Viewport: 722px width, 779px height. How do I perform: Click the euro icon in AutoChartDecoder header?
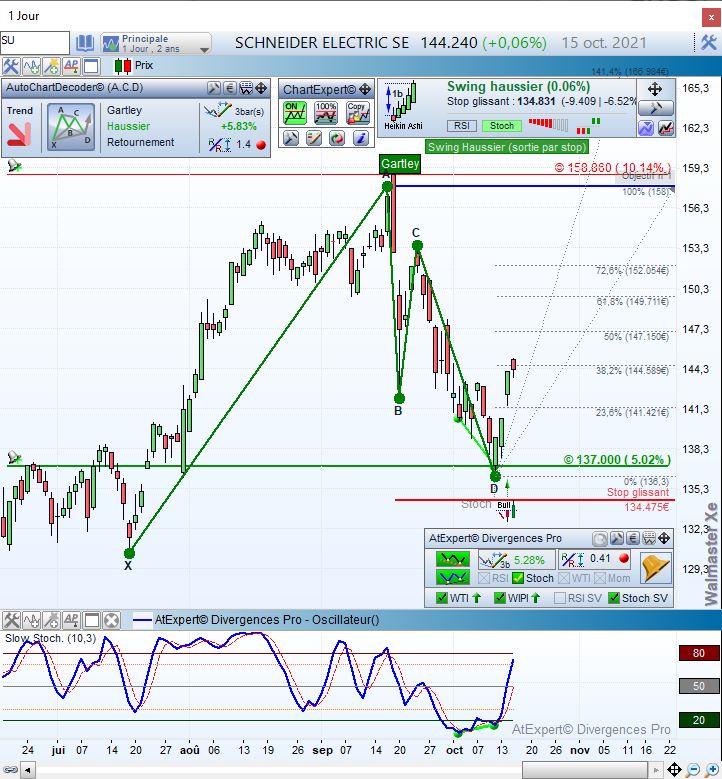tap(229, 88)
